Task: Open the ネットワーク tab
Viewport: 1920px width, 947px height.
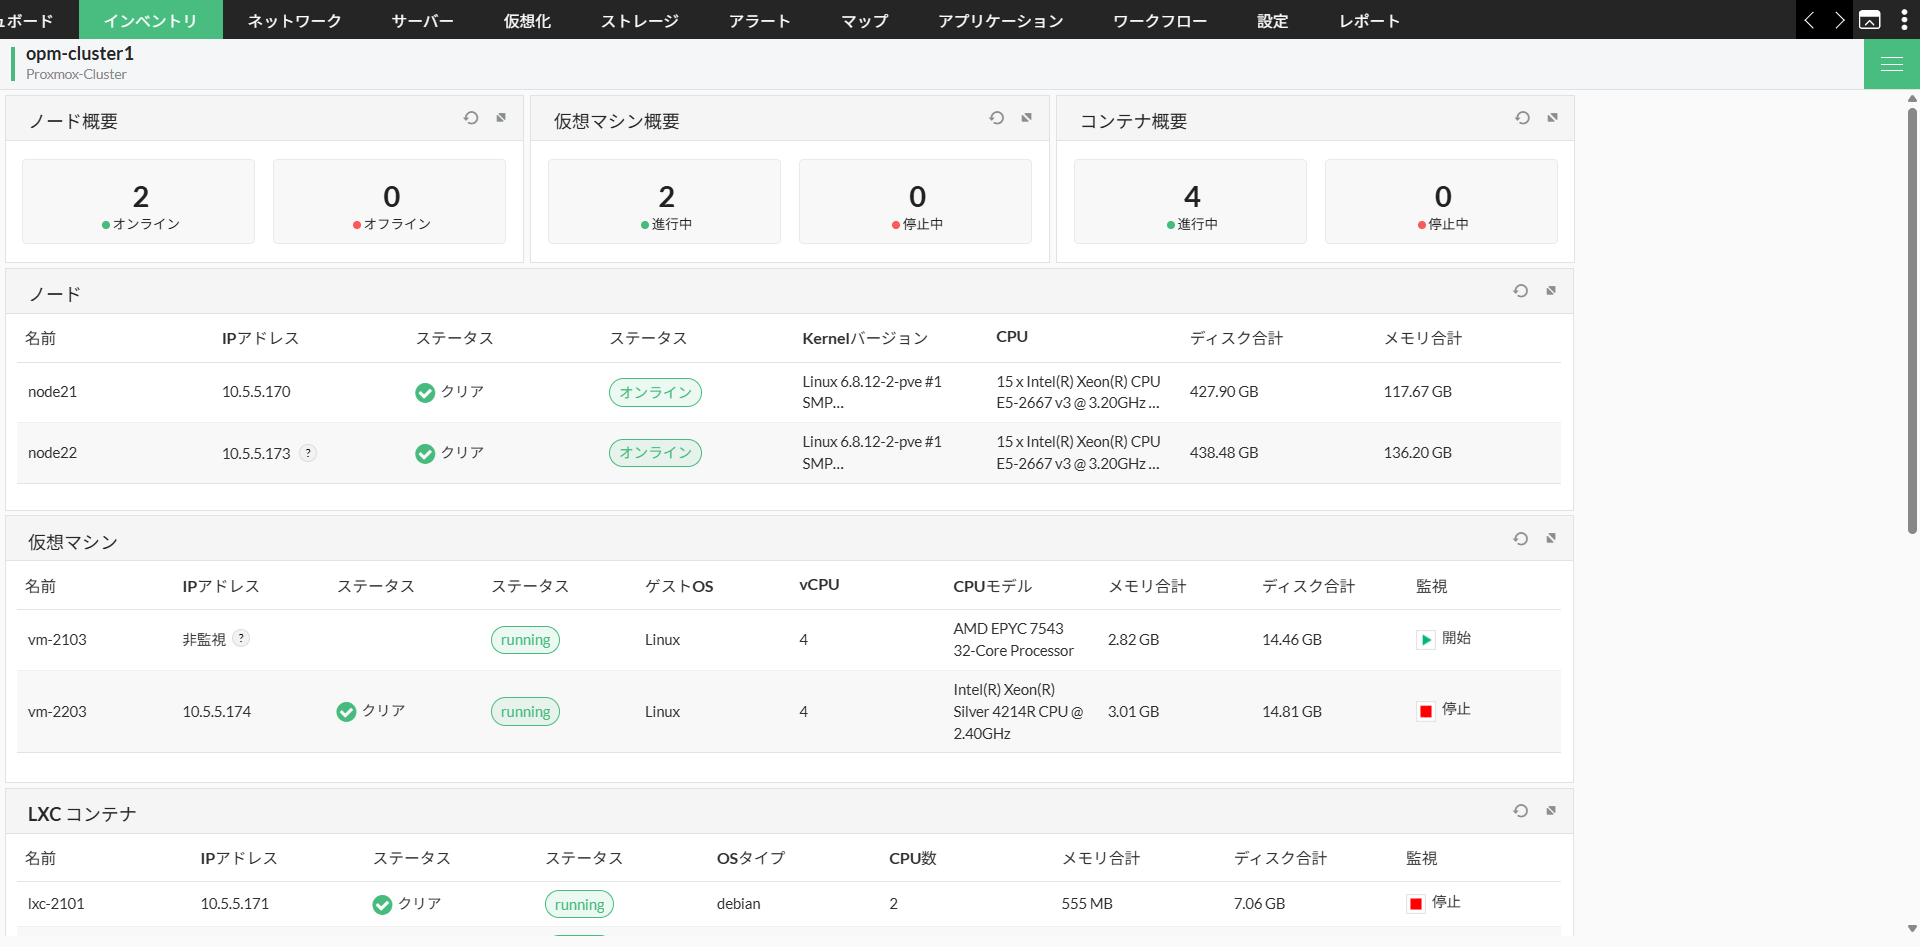Action: [x=294, y=20]
